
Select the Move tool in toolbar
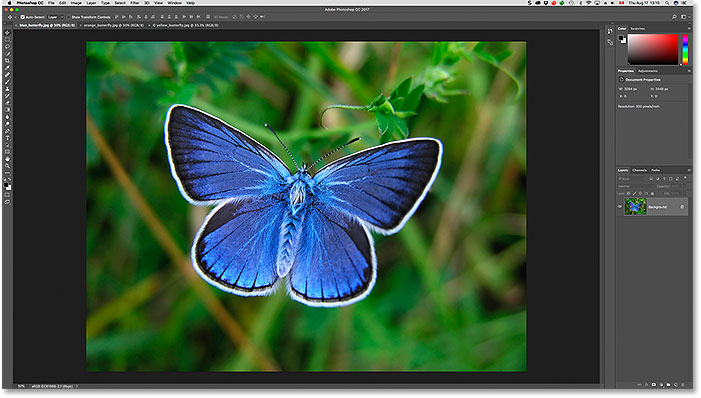7,33
